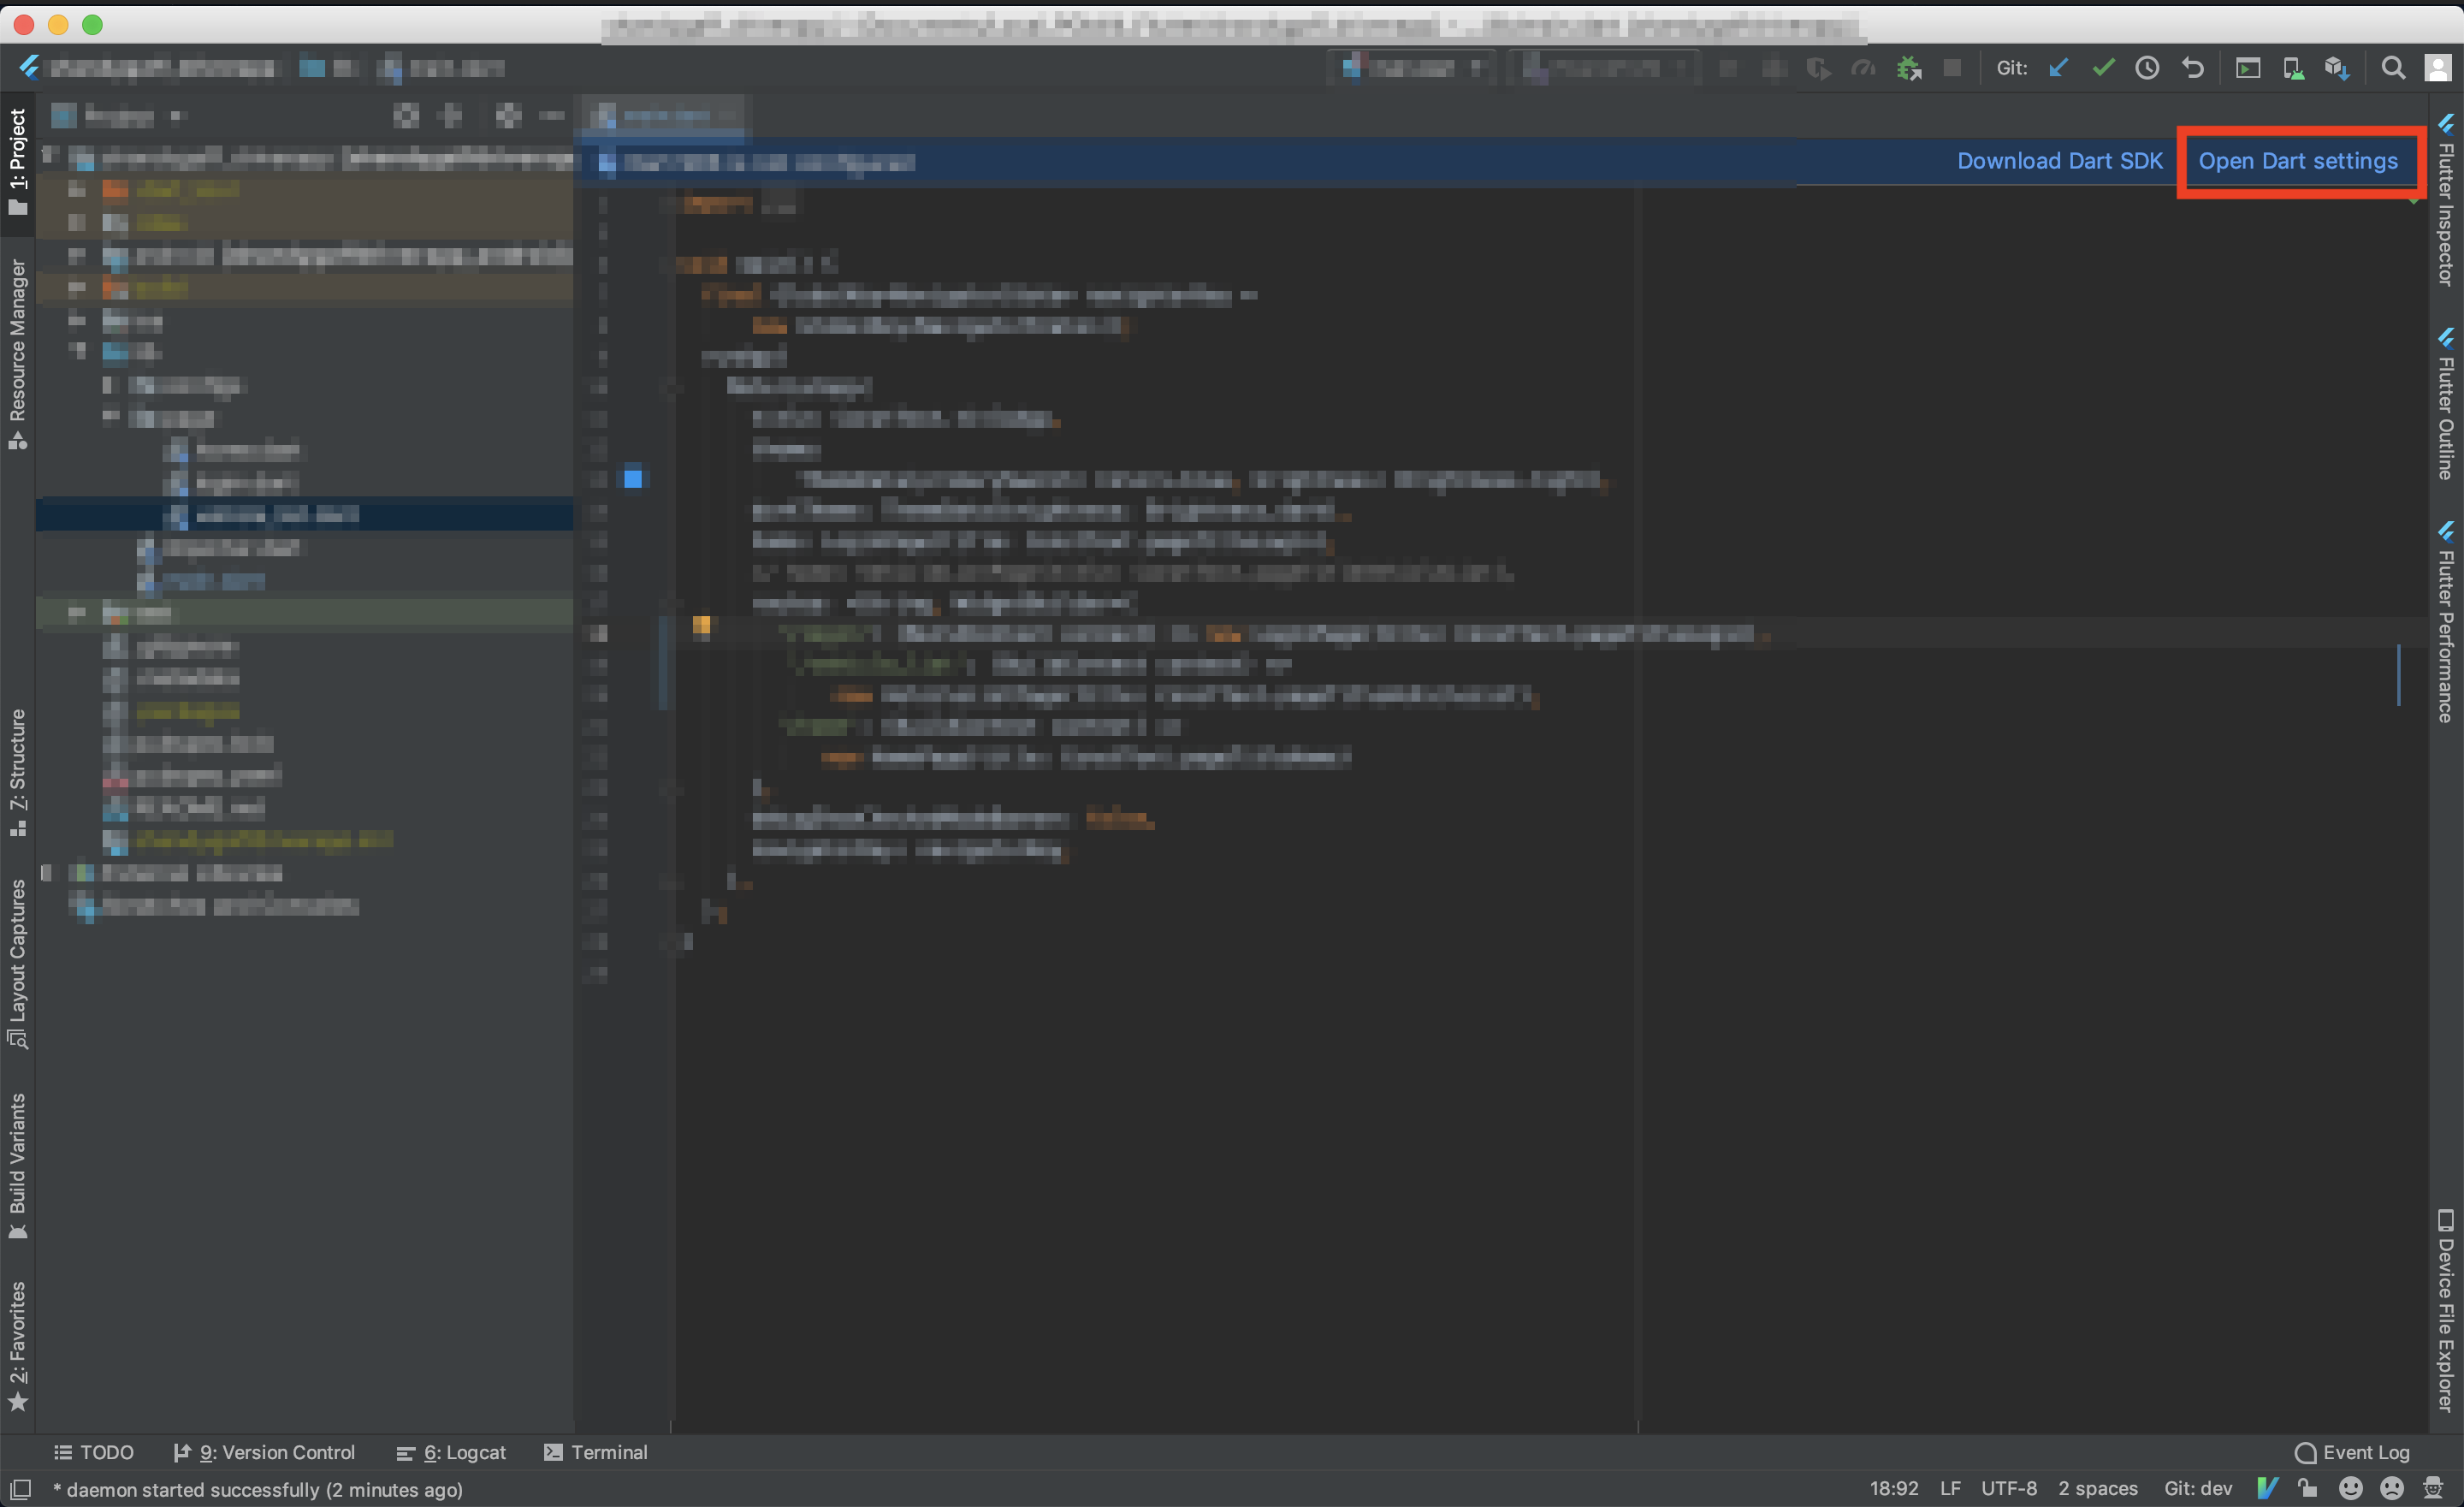Show Git history via the clock icon
Screen dimensions: 2464x1507
tap(2148, 67)
